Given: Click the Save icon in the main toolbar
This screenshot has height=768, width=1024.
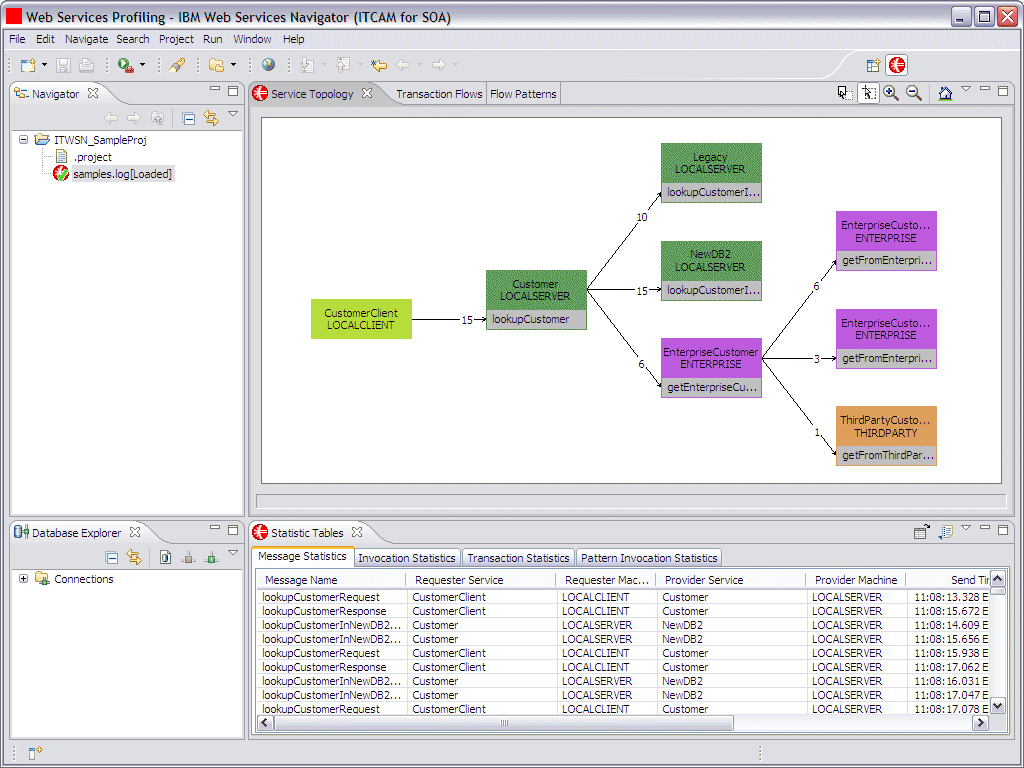Looking at the screenshot, I should (63, 64).
